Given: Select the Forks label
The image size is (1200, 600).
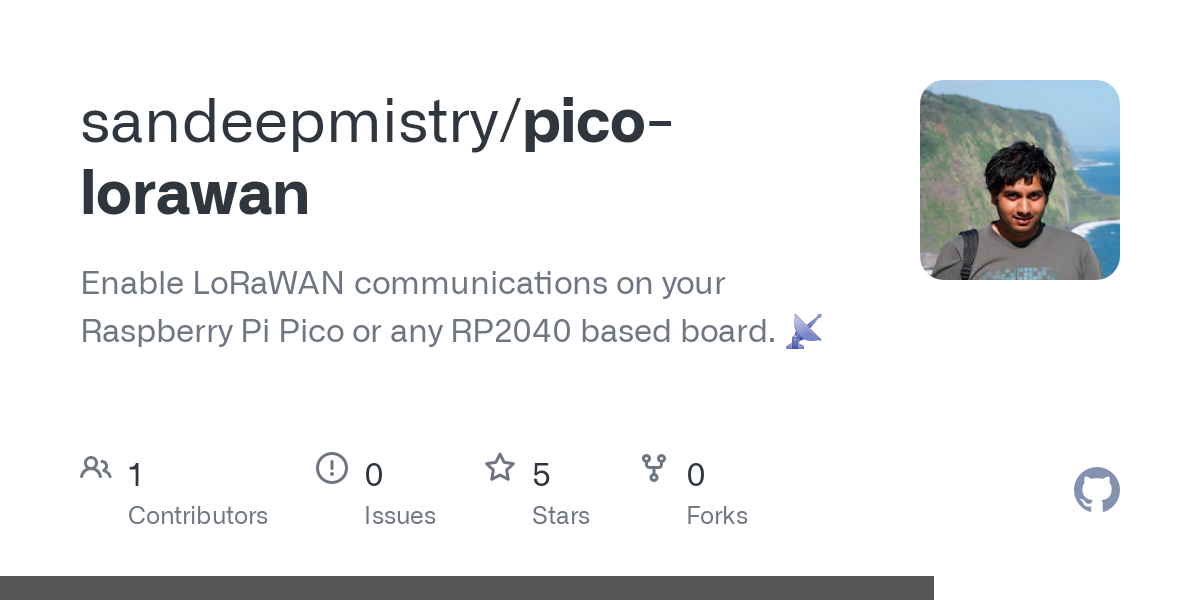Looking at the screenshot, I should [717, 516].
